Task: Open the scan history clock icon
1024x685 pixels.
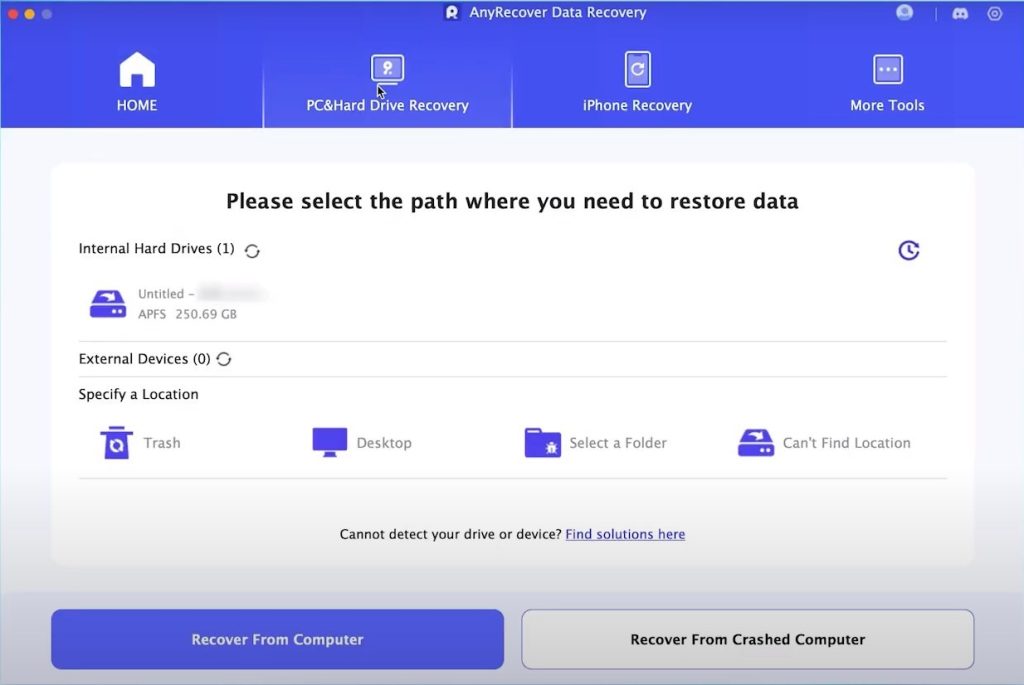Action: [908, 250]
